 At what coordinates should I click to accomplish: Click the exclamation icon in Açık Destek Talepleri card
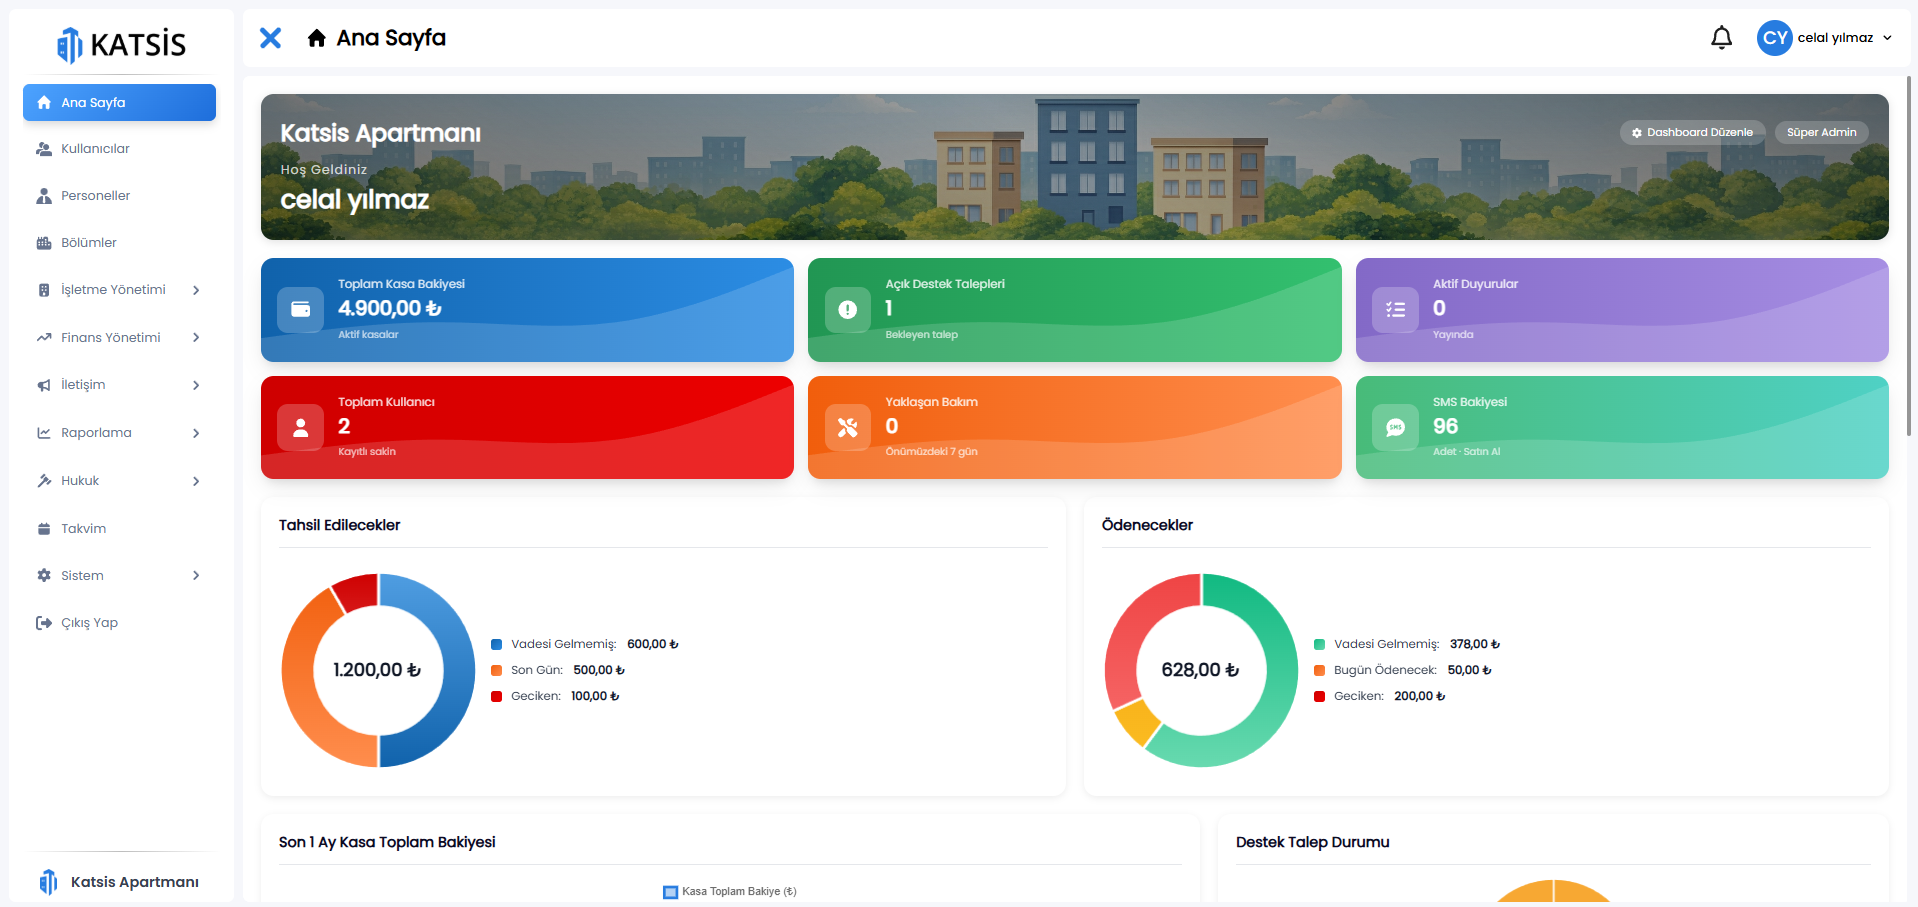(x=848, y=309)
